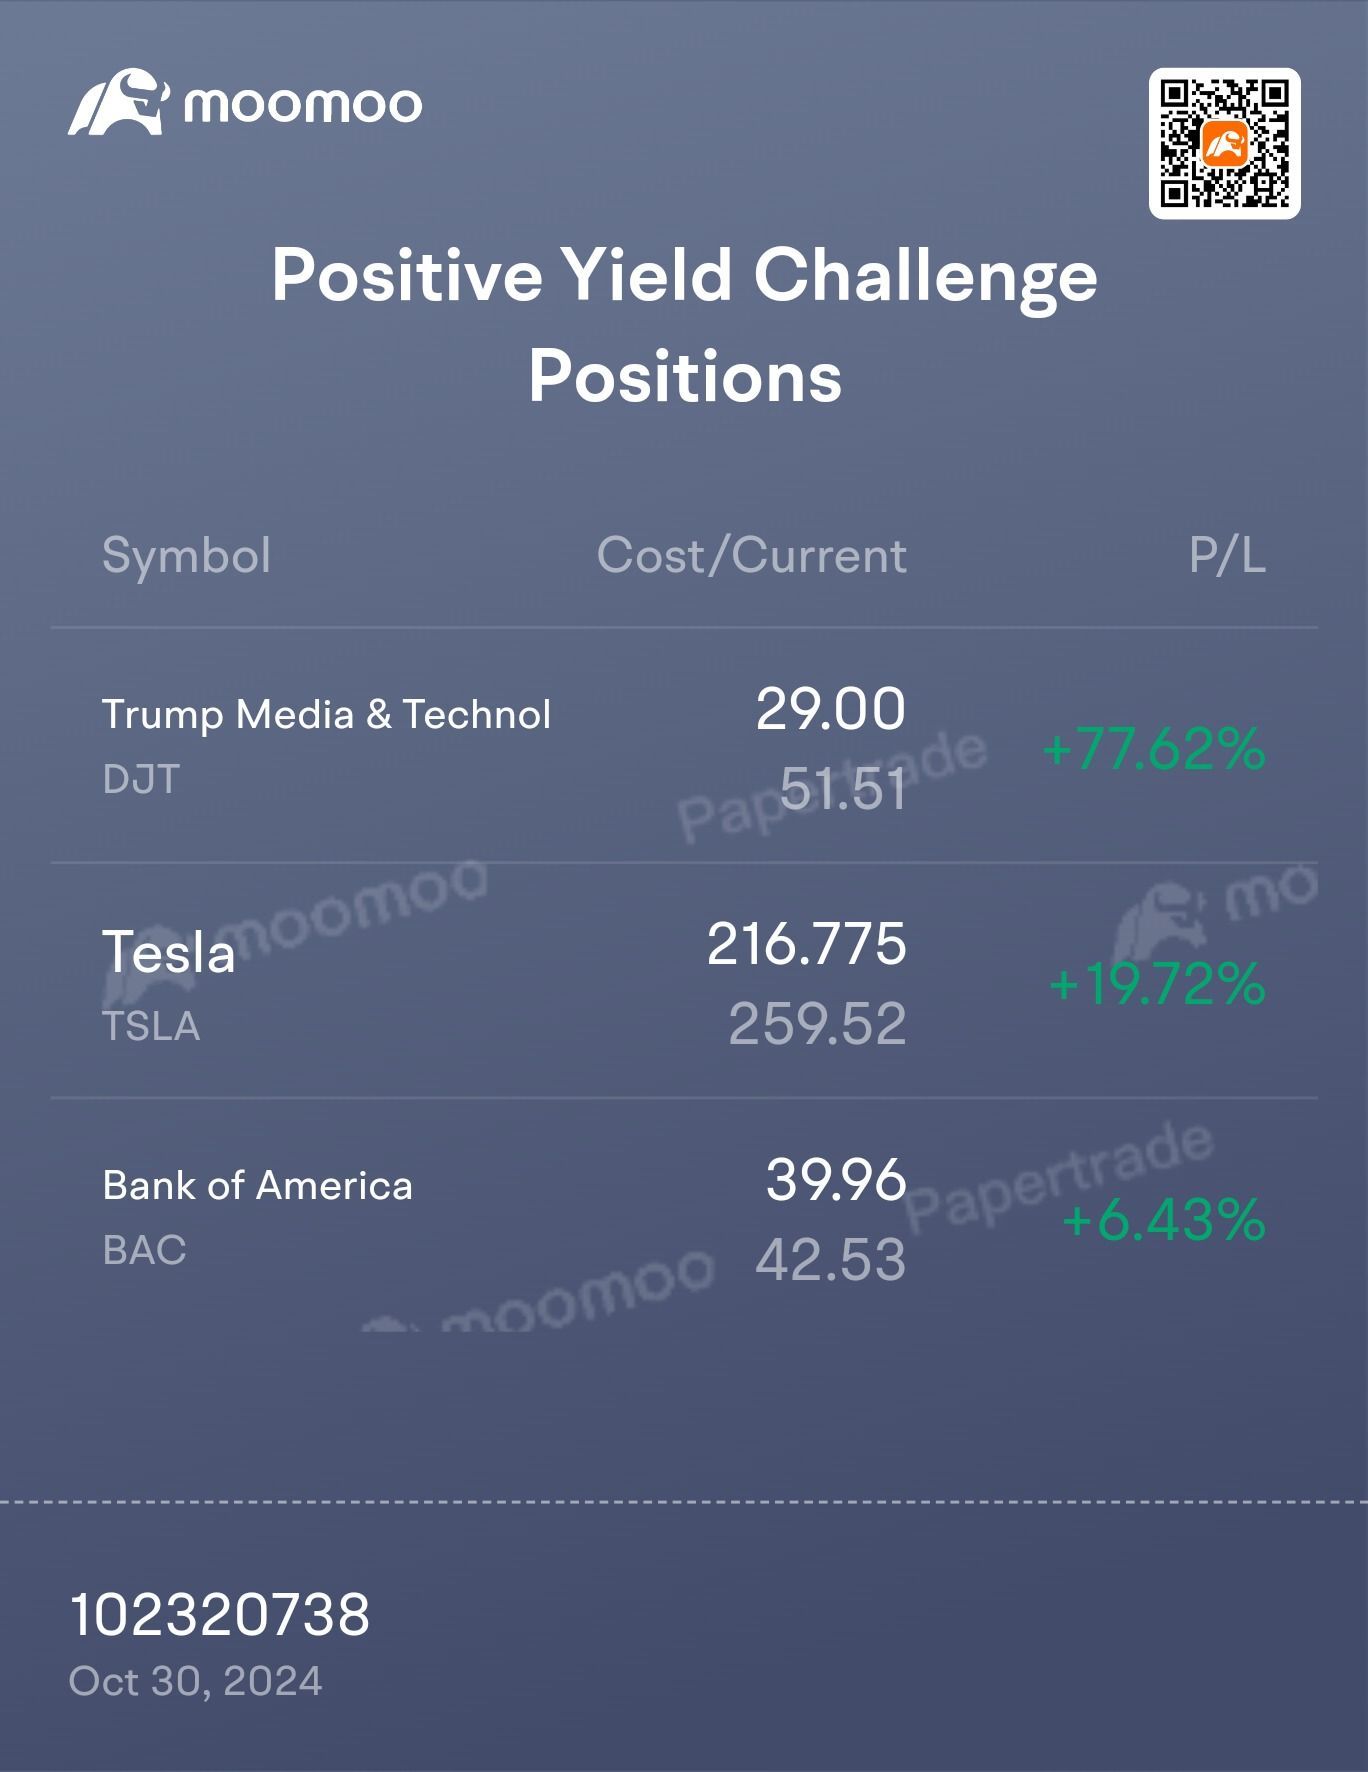Open the QR code in the corner
The height and width of the screenshot is (1772, 1368).
coord(1224,143)
